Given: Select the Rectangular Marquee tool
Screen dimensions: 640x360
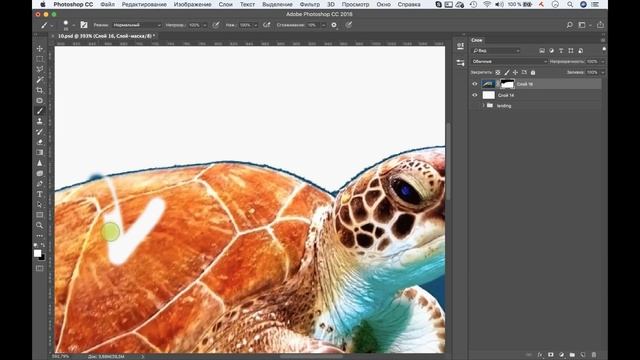Looking at the screenshot, I should (x=40, y=59).
